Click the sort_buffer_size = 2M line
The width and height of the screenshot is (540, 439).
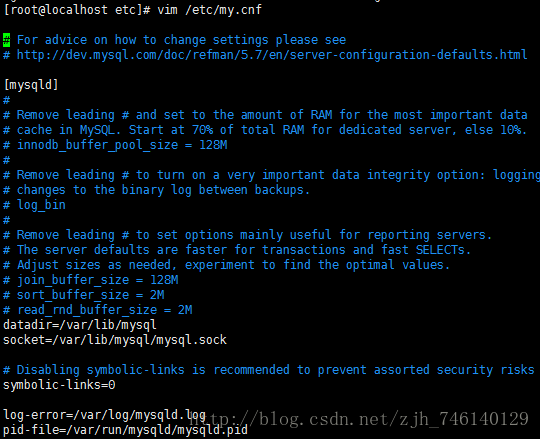(x=84, y=295)
